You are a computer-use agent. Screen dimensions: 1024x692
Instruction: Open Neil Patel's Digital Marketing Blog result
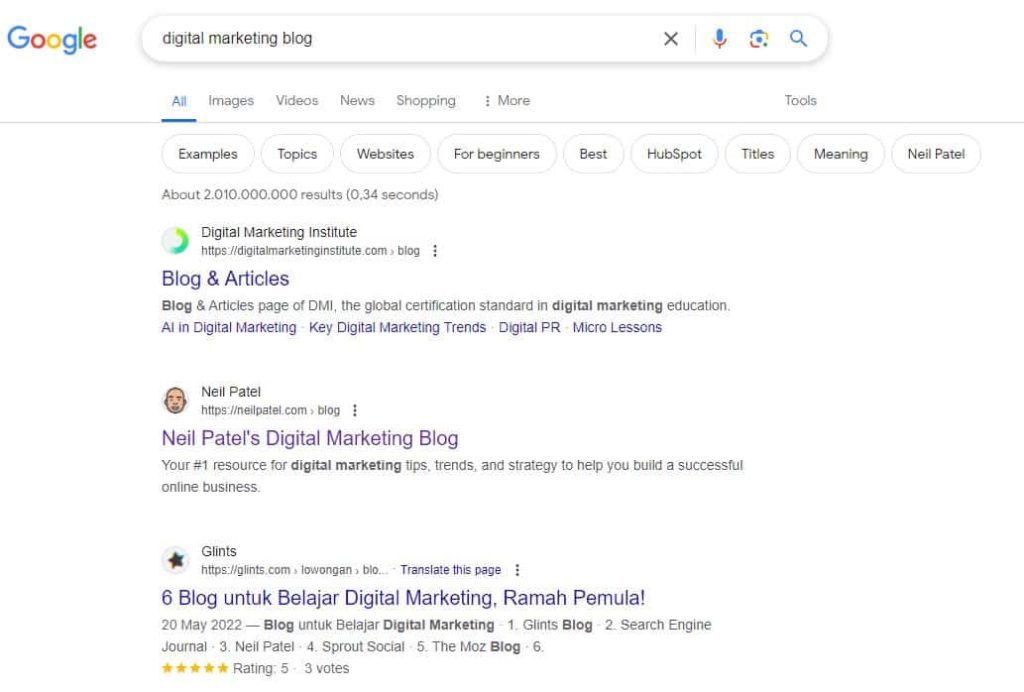pos(310,438)
